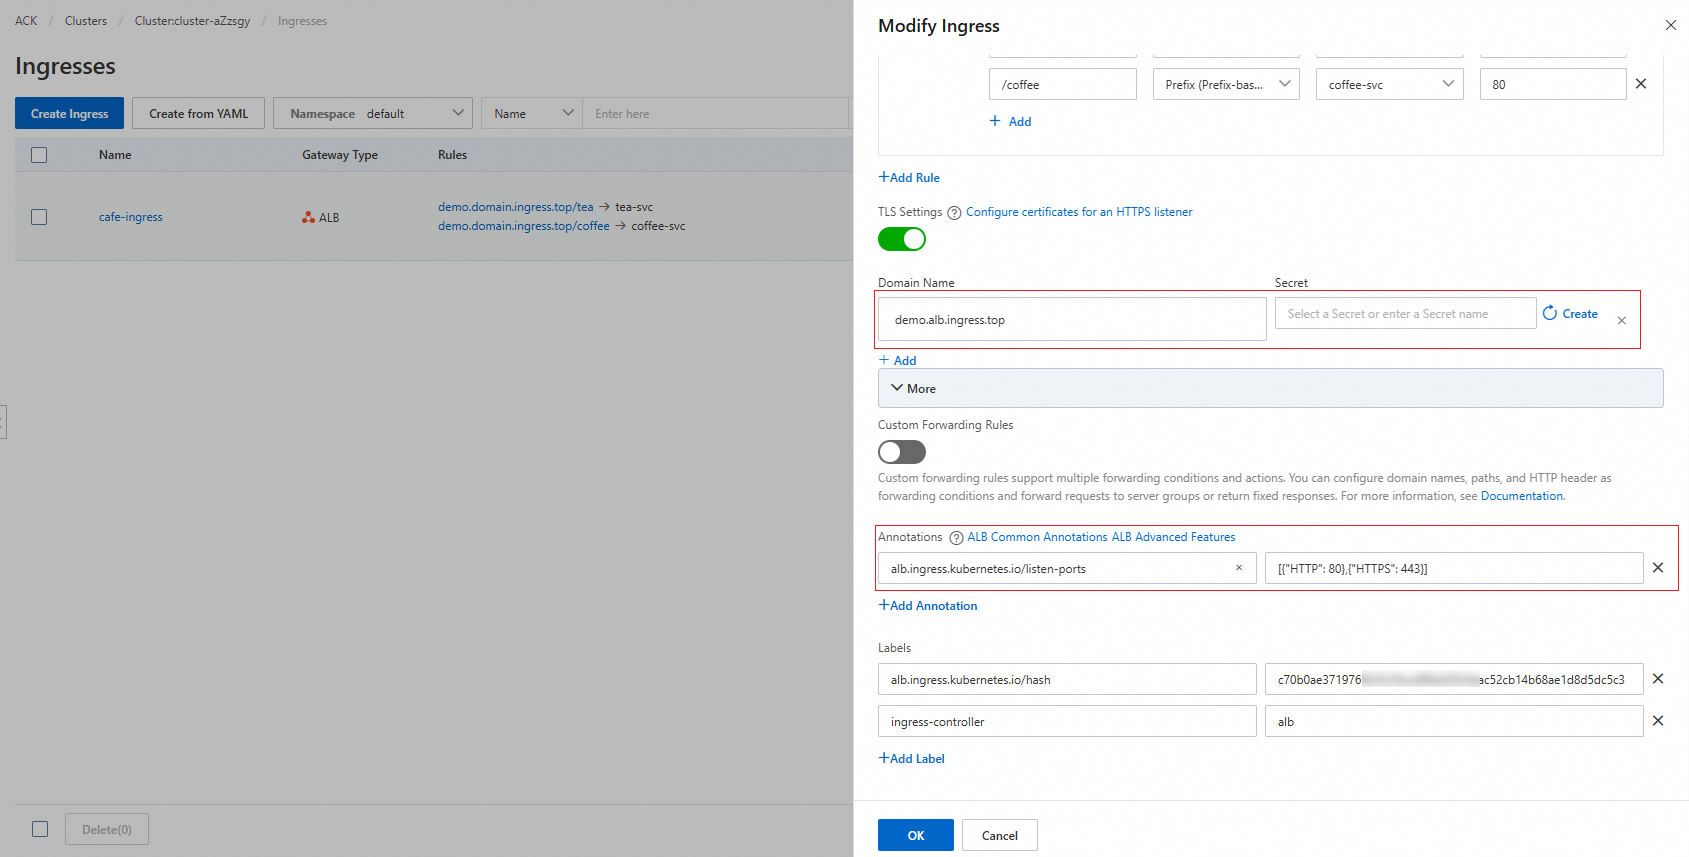
Task: Delete the alb.ingress.kubernetes.io/hash label
Action: (1658, 679)
